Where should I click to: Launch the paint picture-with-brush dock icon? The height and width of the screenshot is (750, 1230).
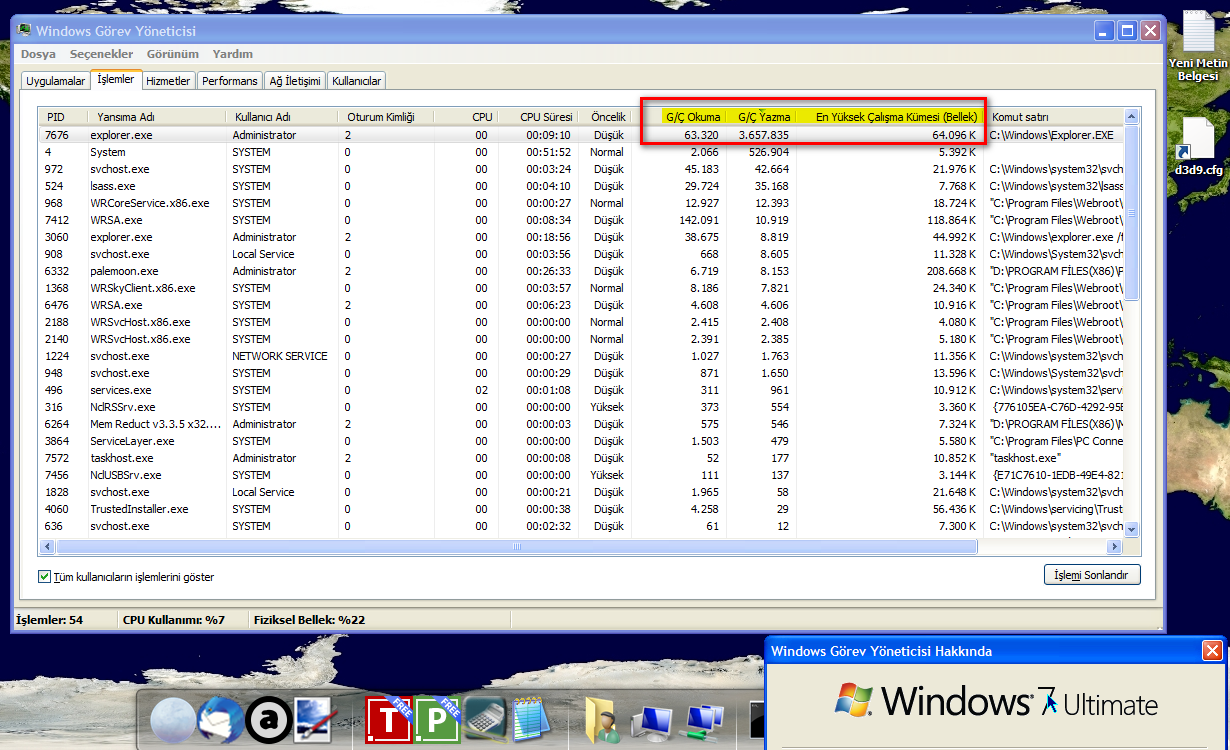(316, 720)
